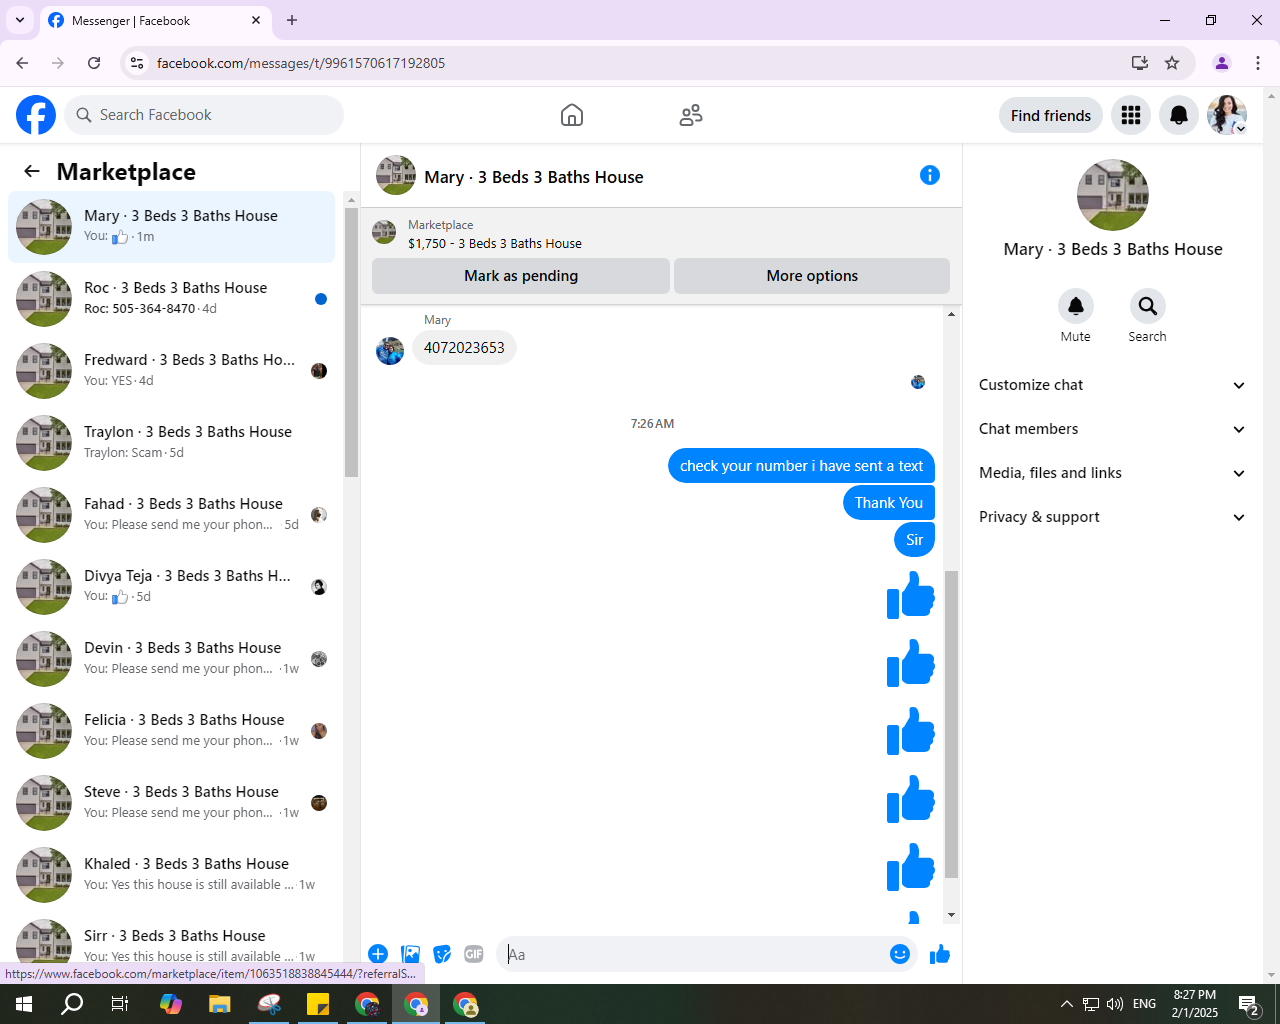Open the Traylon conversation in the list
Screen dimensions: 1280x1024
(x=171, y=443)
